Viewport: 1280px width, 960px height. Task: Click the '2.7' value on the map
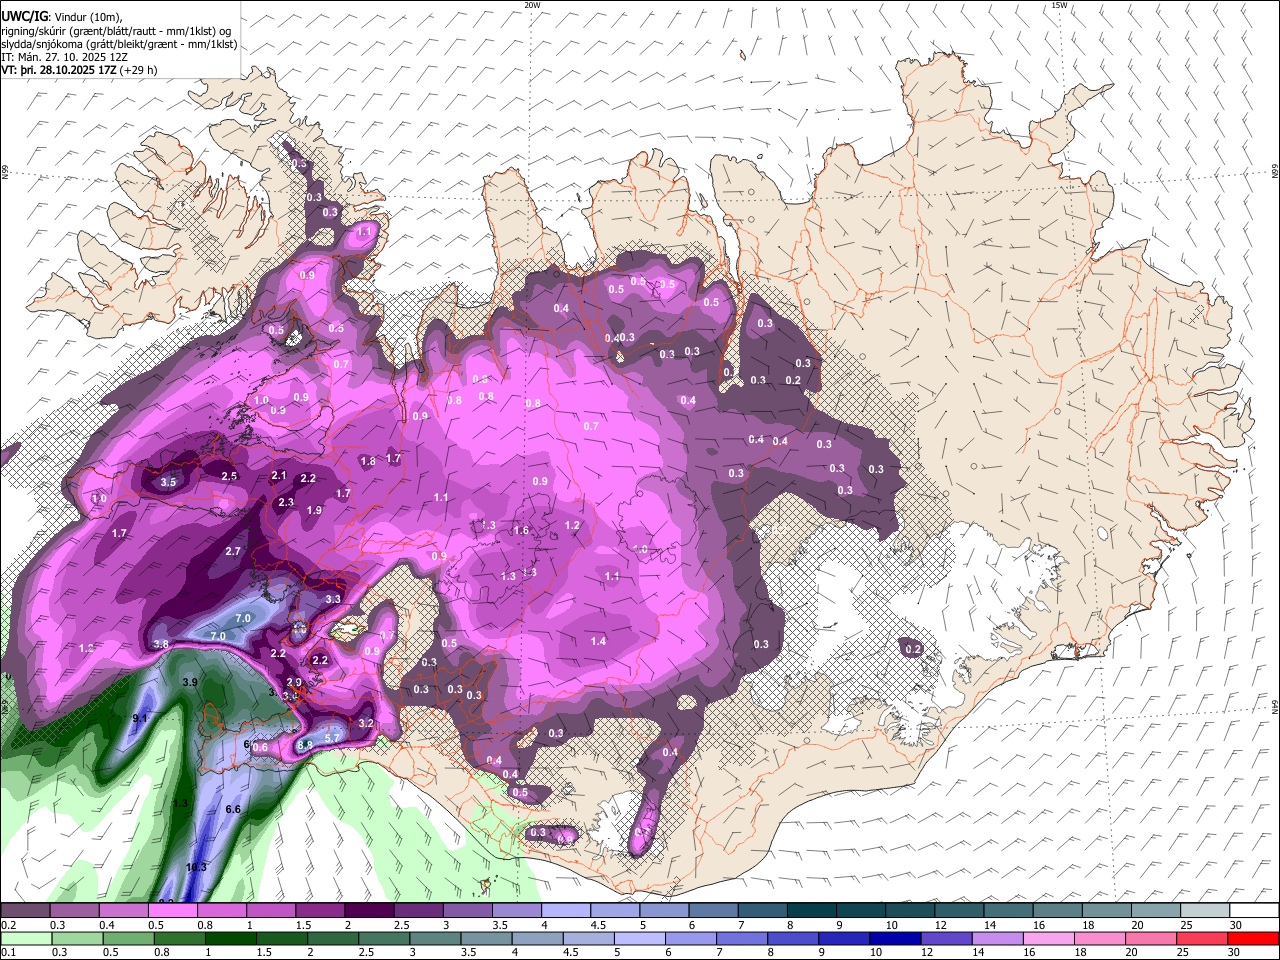tap(233, 551)
